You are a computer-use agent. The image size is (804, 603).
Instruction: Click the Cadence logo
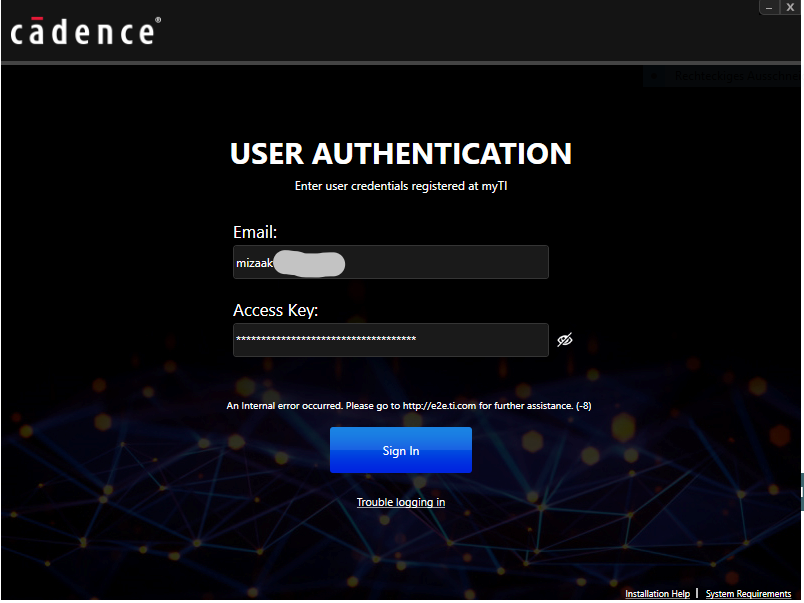pos(85,31)
